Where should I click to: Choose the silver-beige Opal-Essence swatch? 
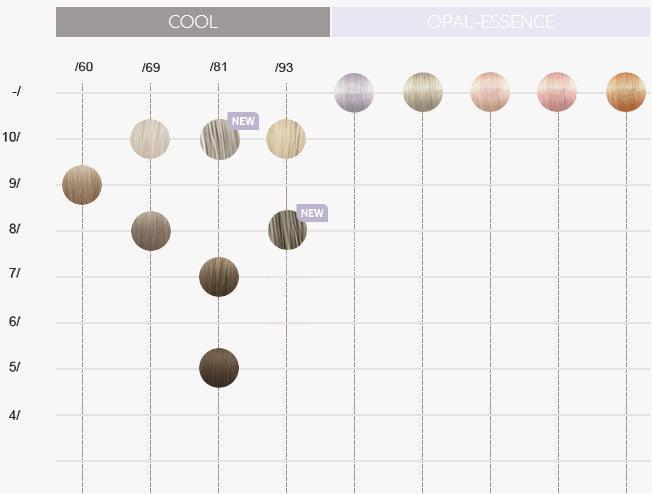tap(422, 92)
